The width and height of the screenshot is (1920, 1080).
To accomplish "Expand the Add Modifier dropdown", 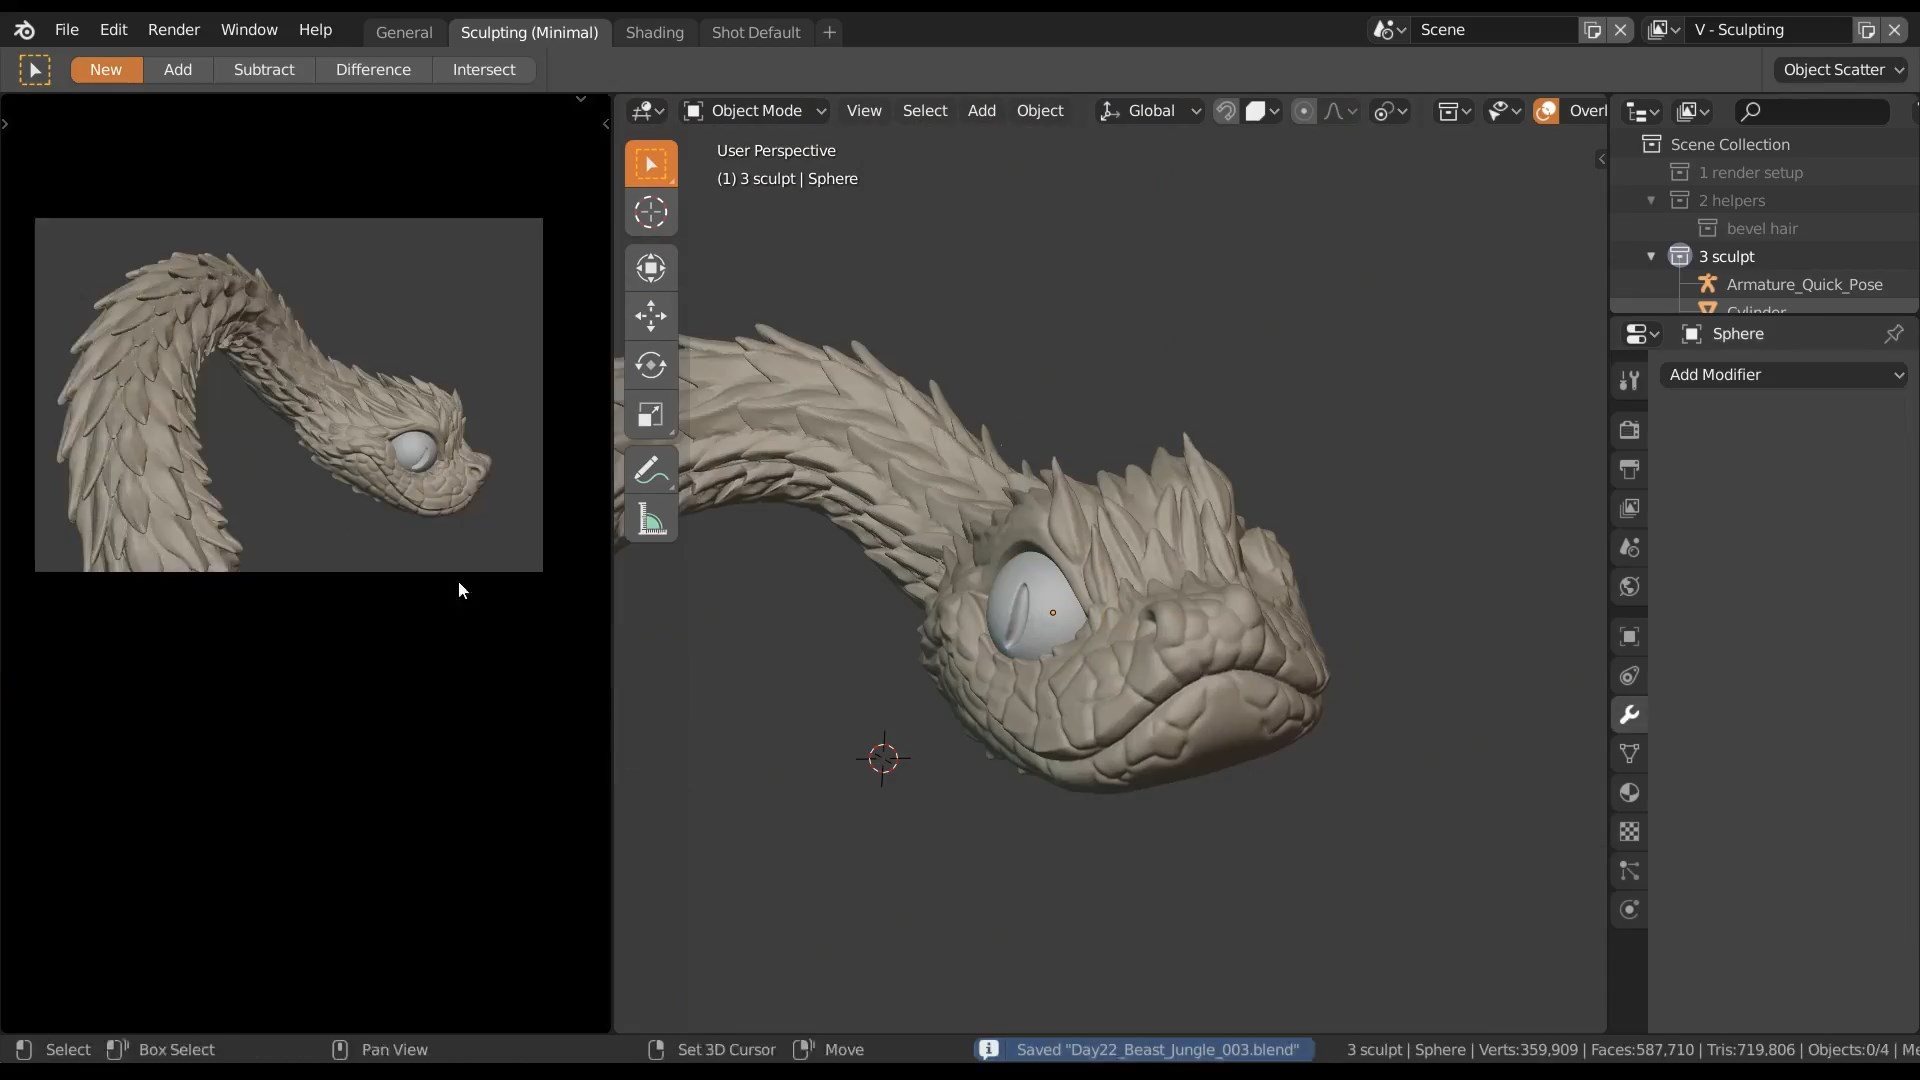I will pos(1784,374).
